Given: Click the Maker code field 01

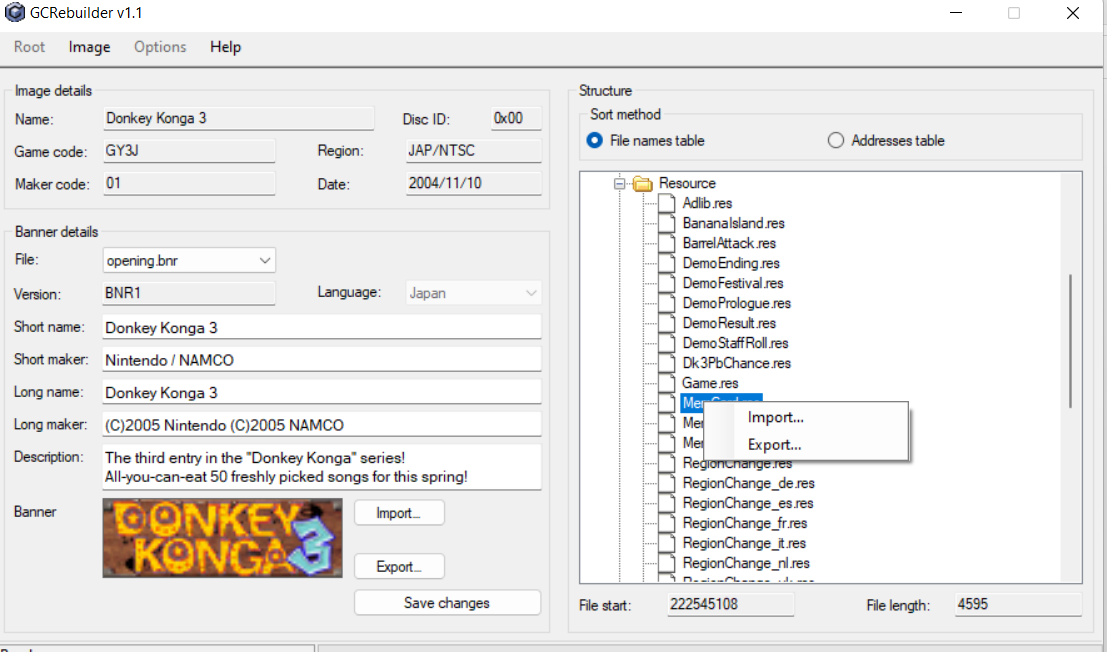Looking at the screenshot, I should pyautogui.click(x=189, y=183).
